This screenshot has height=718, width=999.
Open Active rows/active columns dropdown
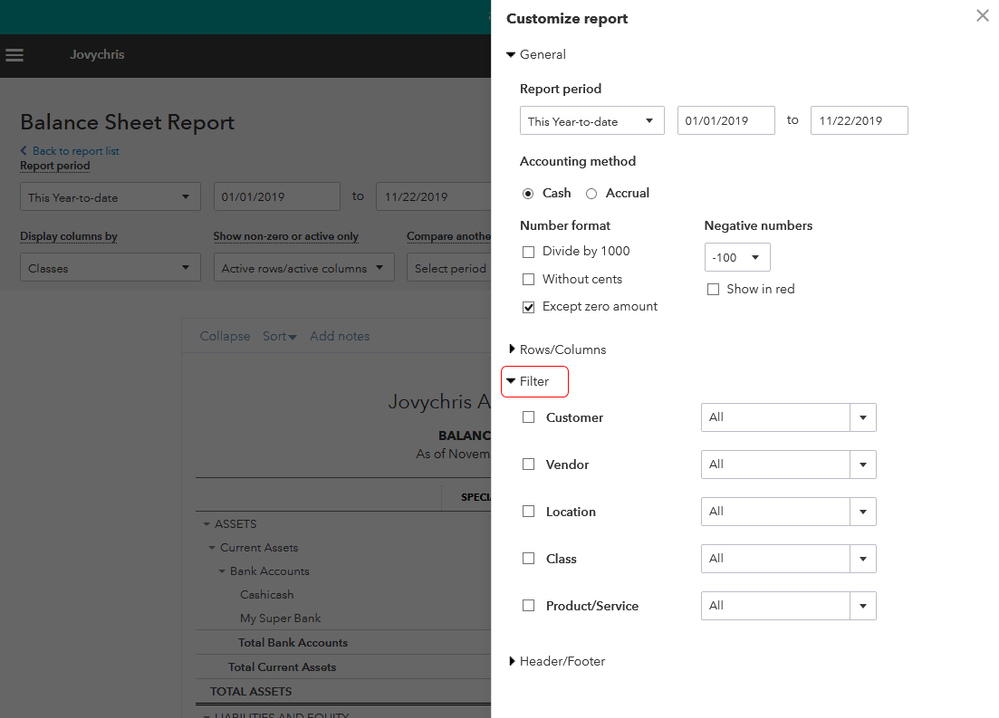click(x=304, y=268)
